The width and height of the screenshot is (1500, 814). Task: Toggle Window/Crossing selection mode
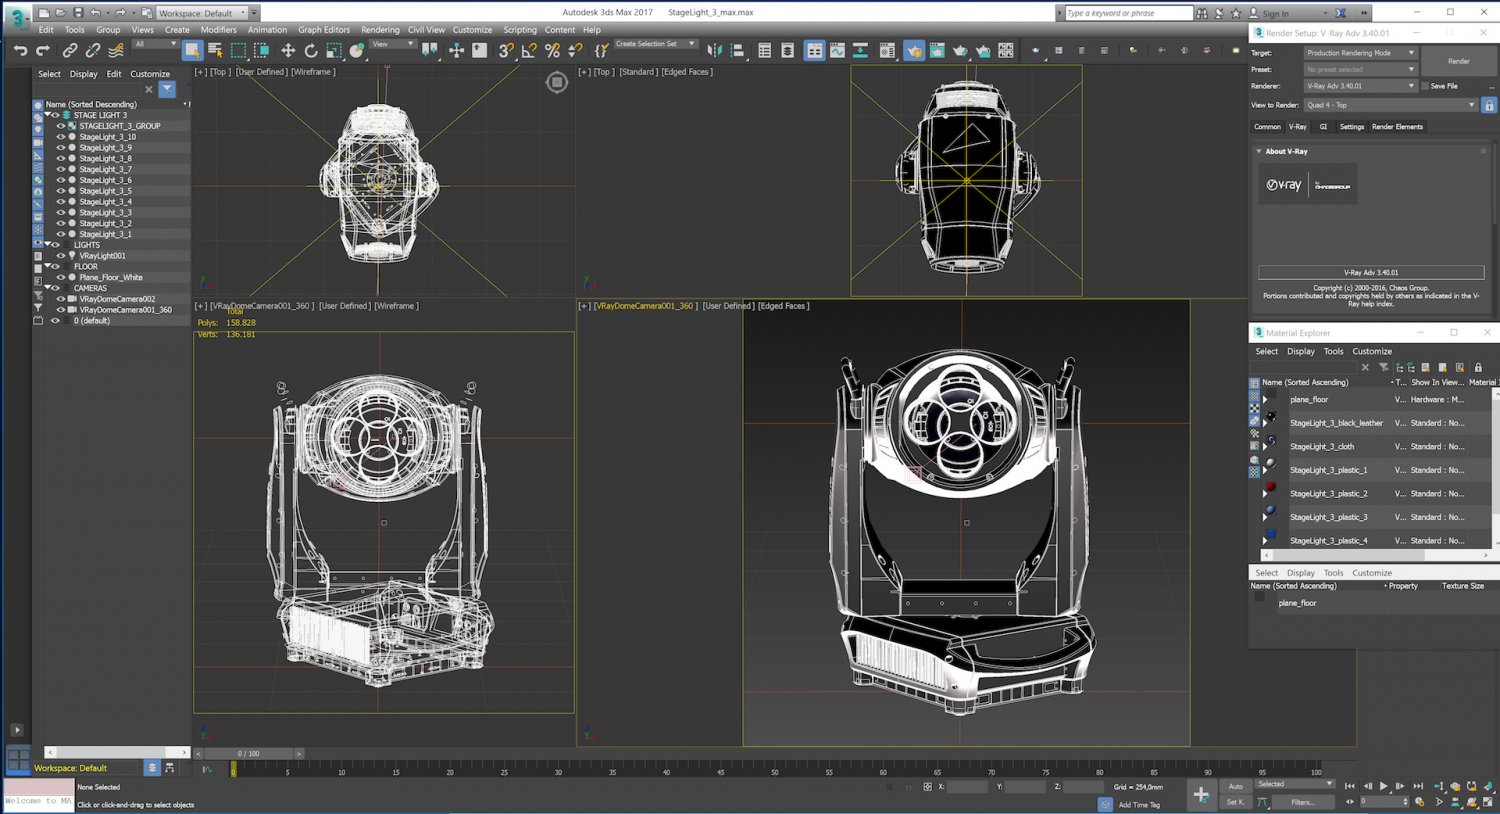click(x=261, y=50)
